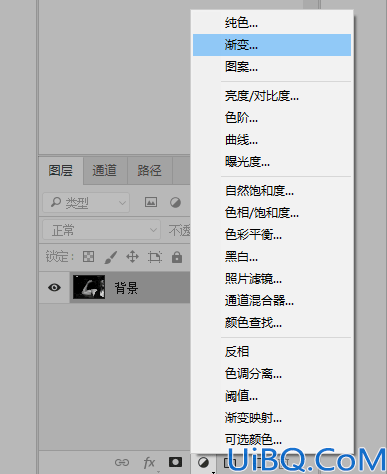Lock image pixels brush icon

pos(111,257)
